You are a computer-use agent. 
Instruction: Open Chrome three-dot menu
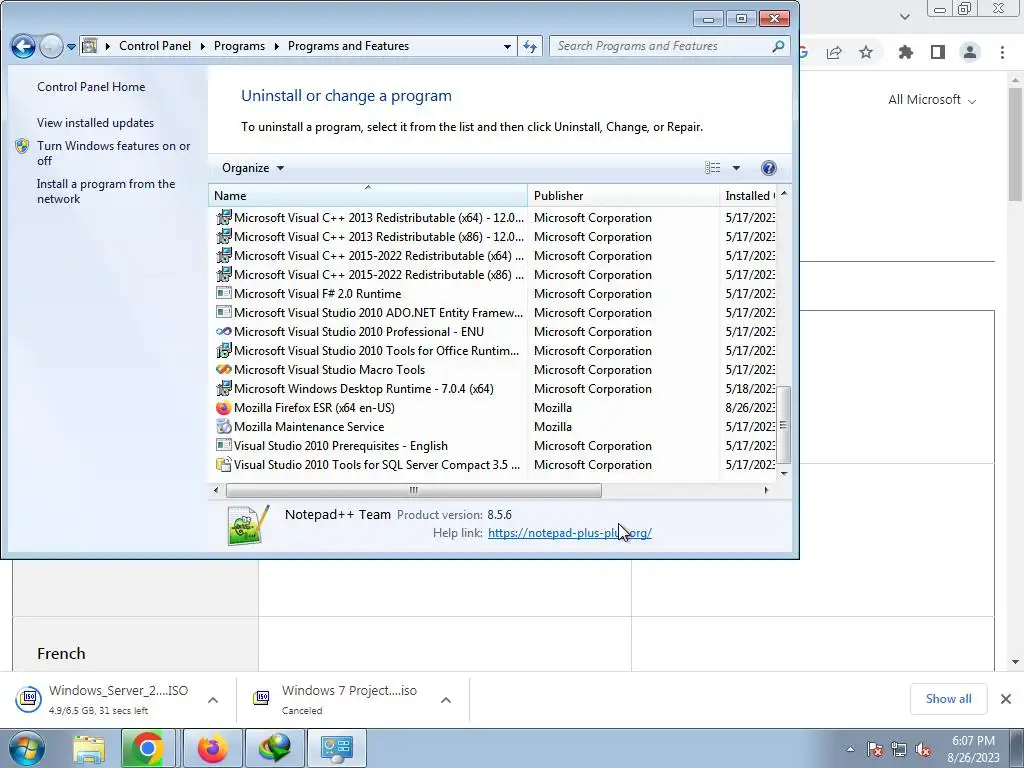(x=1002, y=52)
